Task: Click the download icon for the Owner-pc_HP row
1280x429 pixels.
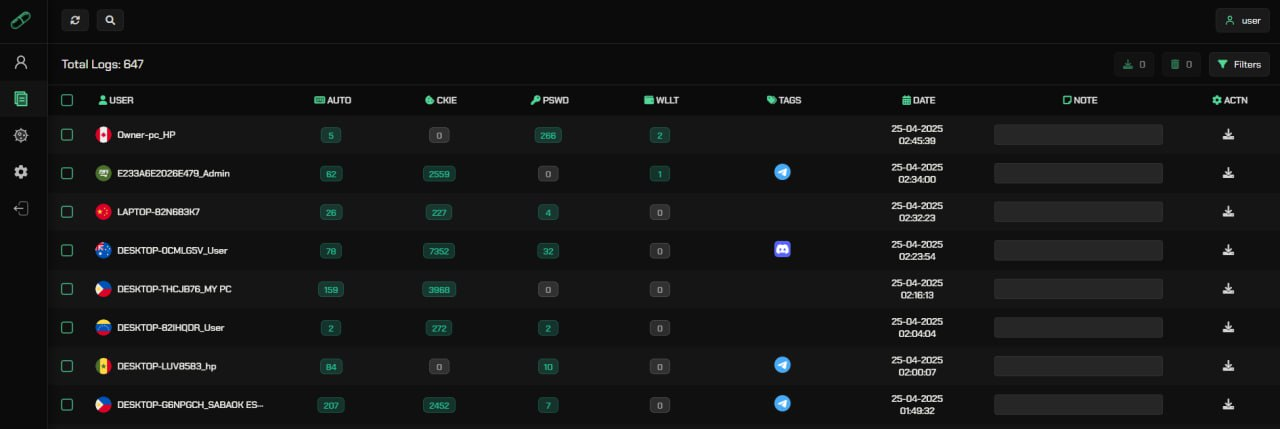Action: [1228, 135]
